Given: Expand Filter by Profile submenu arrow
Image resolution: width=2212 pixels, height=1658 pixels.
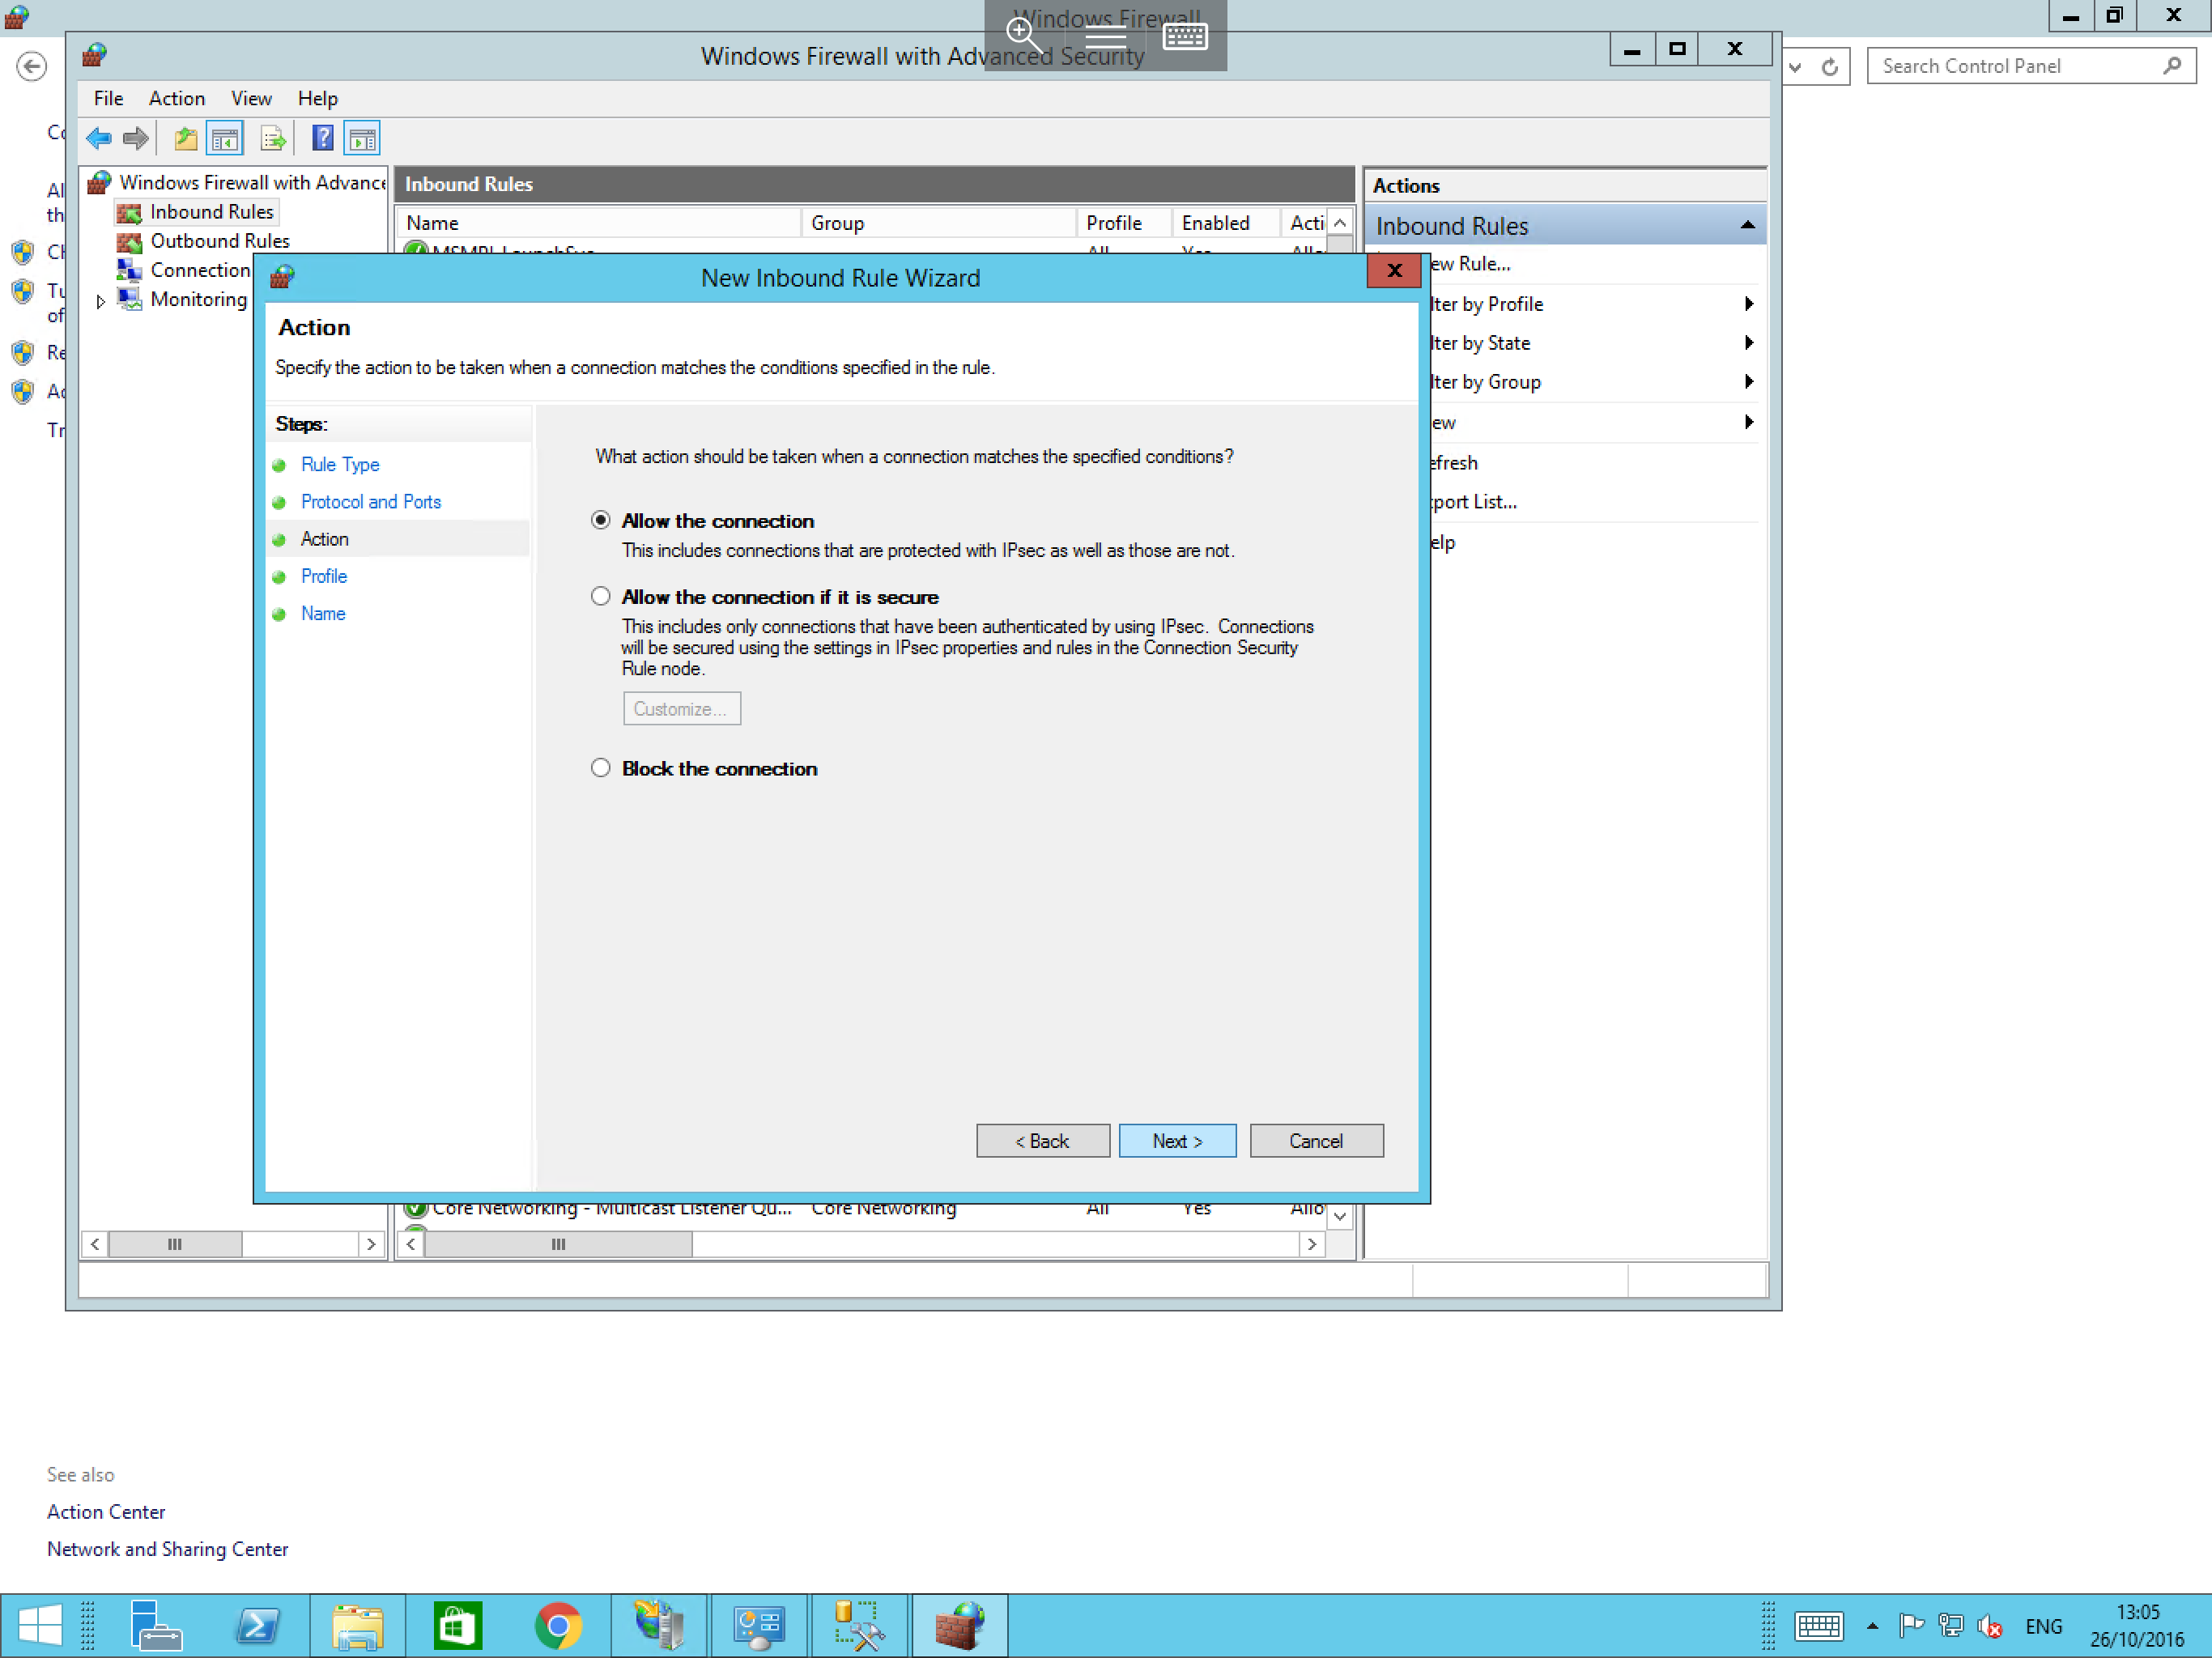Looking at the screenshot, I should [x=1748, y=303].
